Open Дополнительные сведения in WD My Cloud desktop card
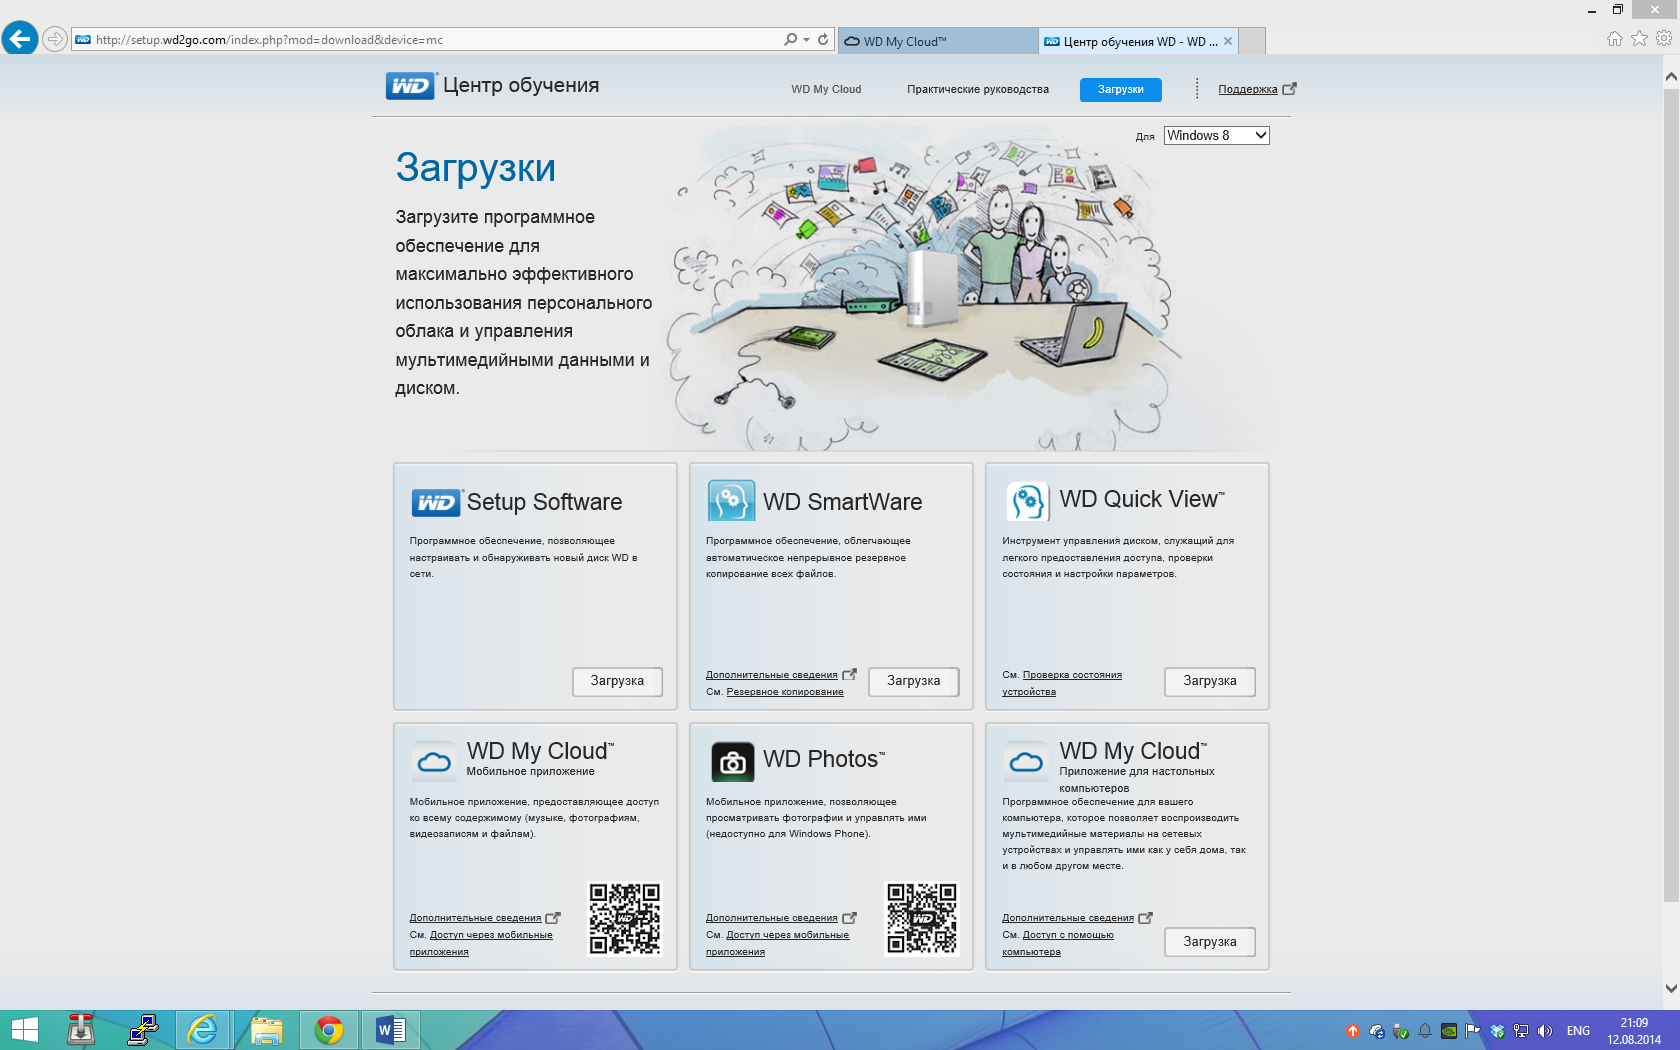 click(1068, 918)
